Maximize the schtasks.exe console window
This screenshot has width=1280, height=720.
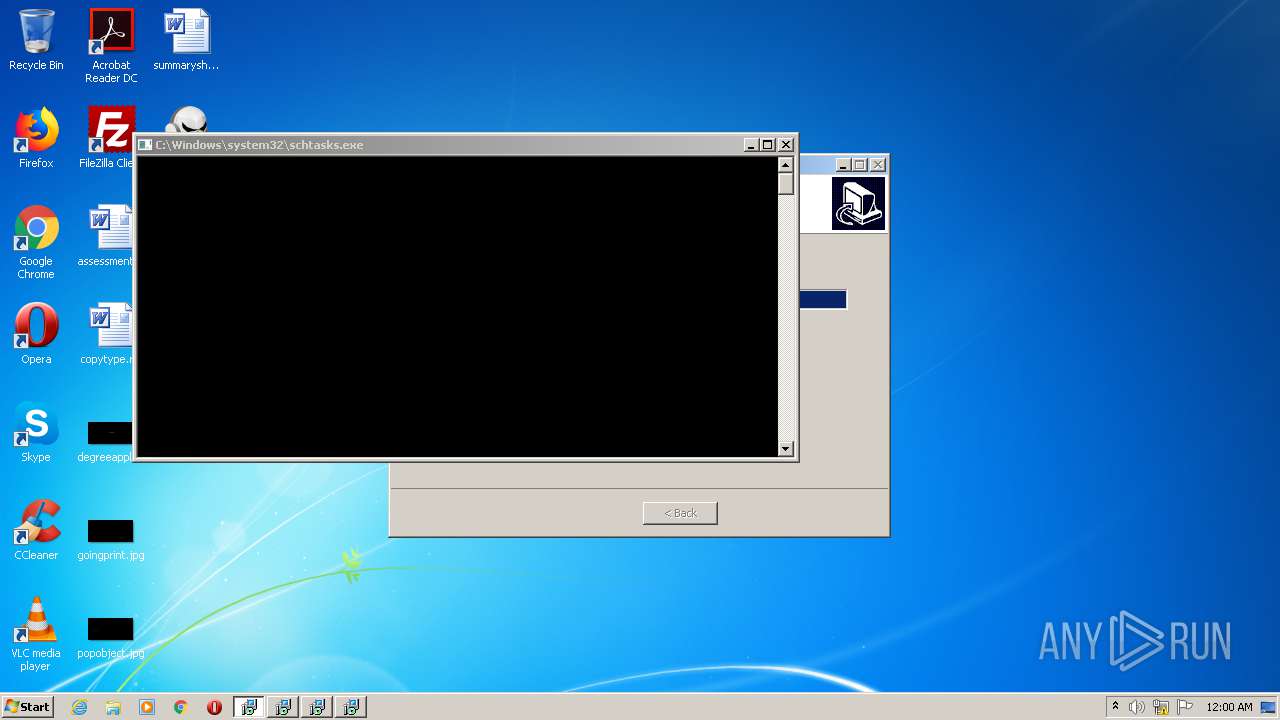(x=767, y=145)
